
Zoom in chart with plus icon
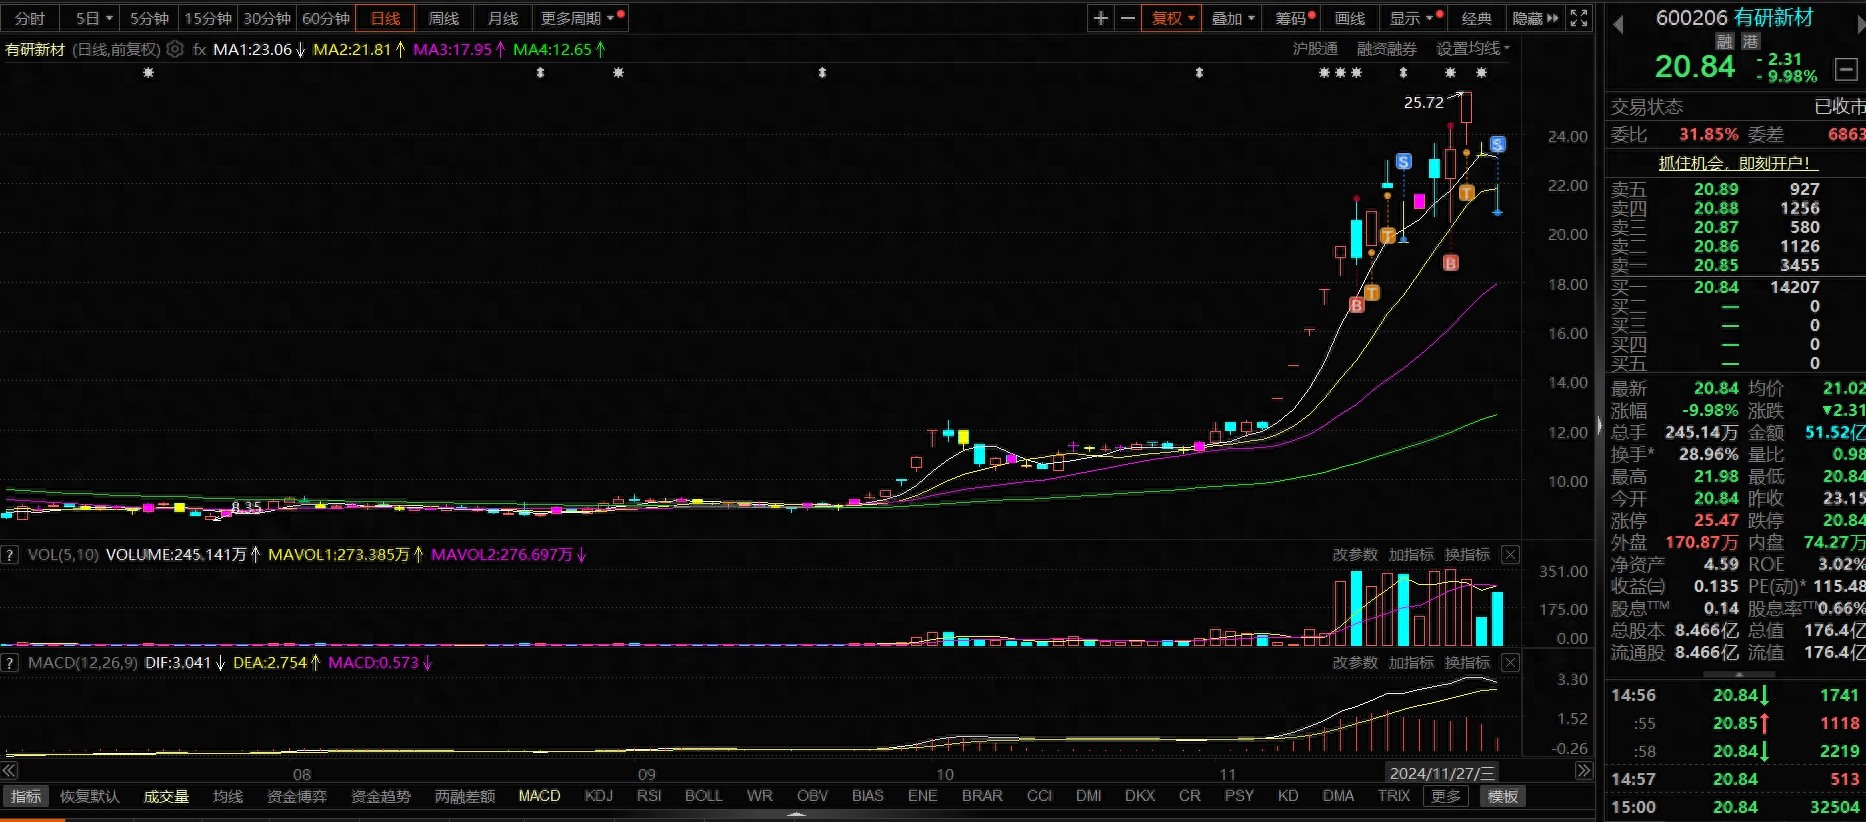(1101, 18)
